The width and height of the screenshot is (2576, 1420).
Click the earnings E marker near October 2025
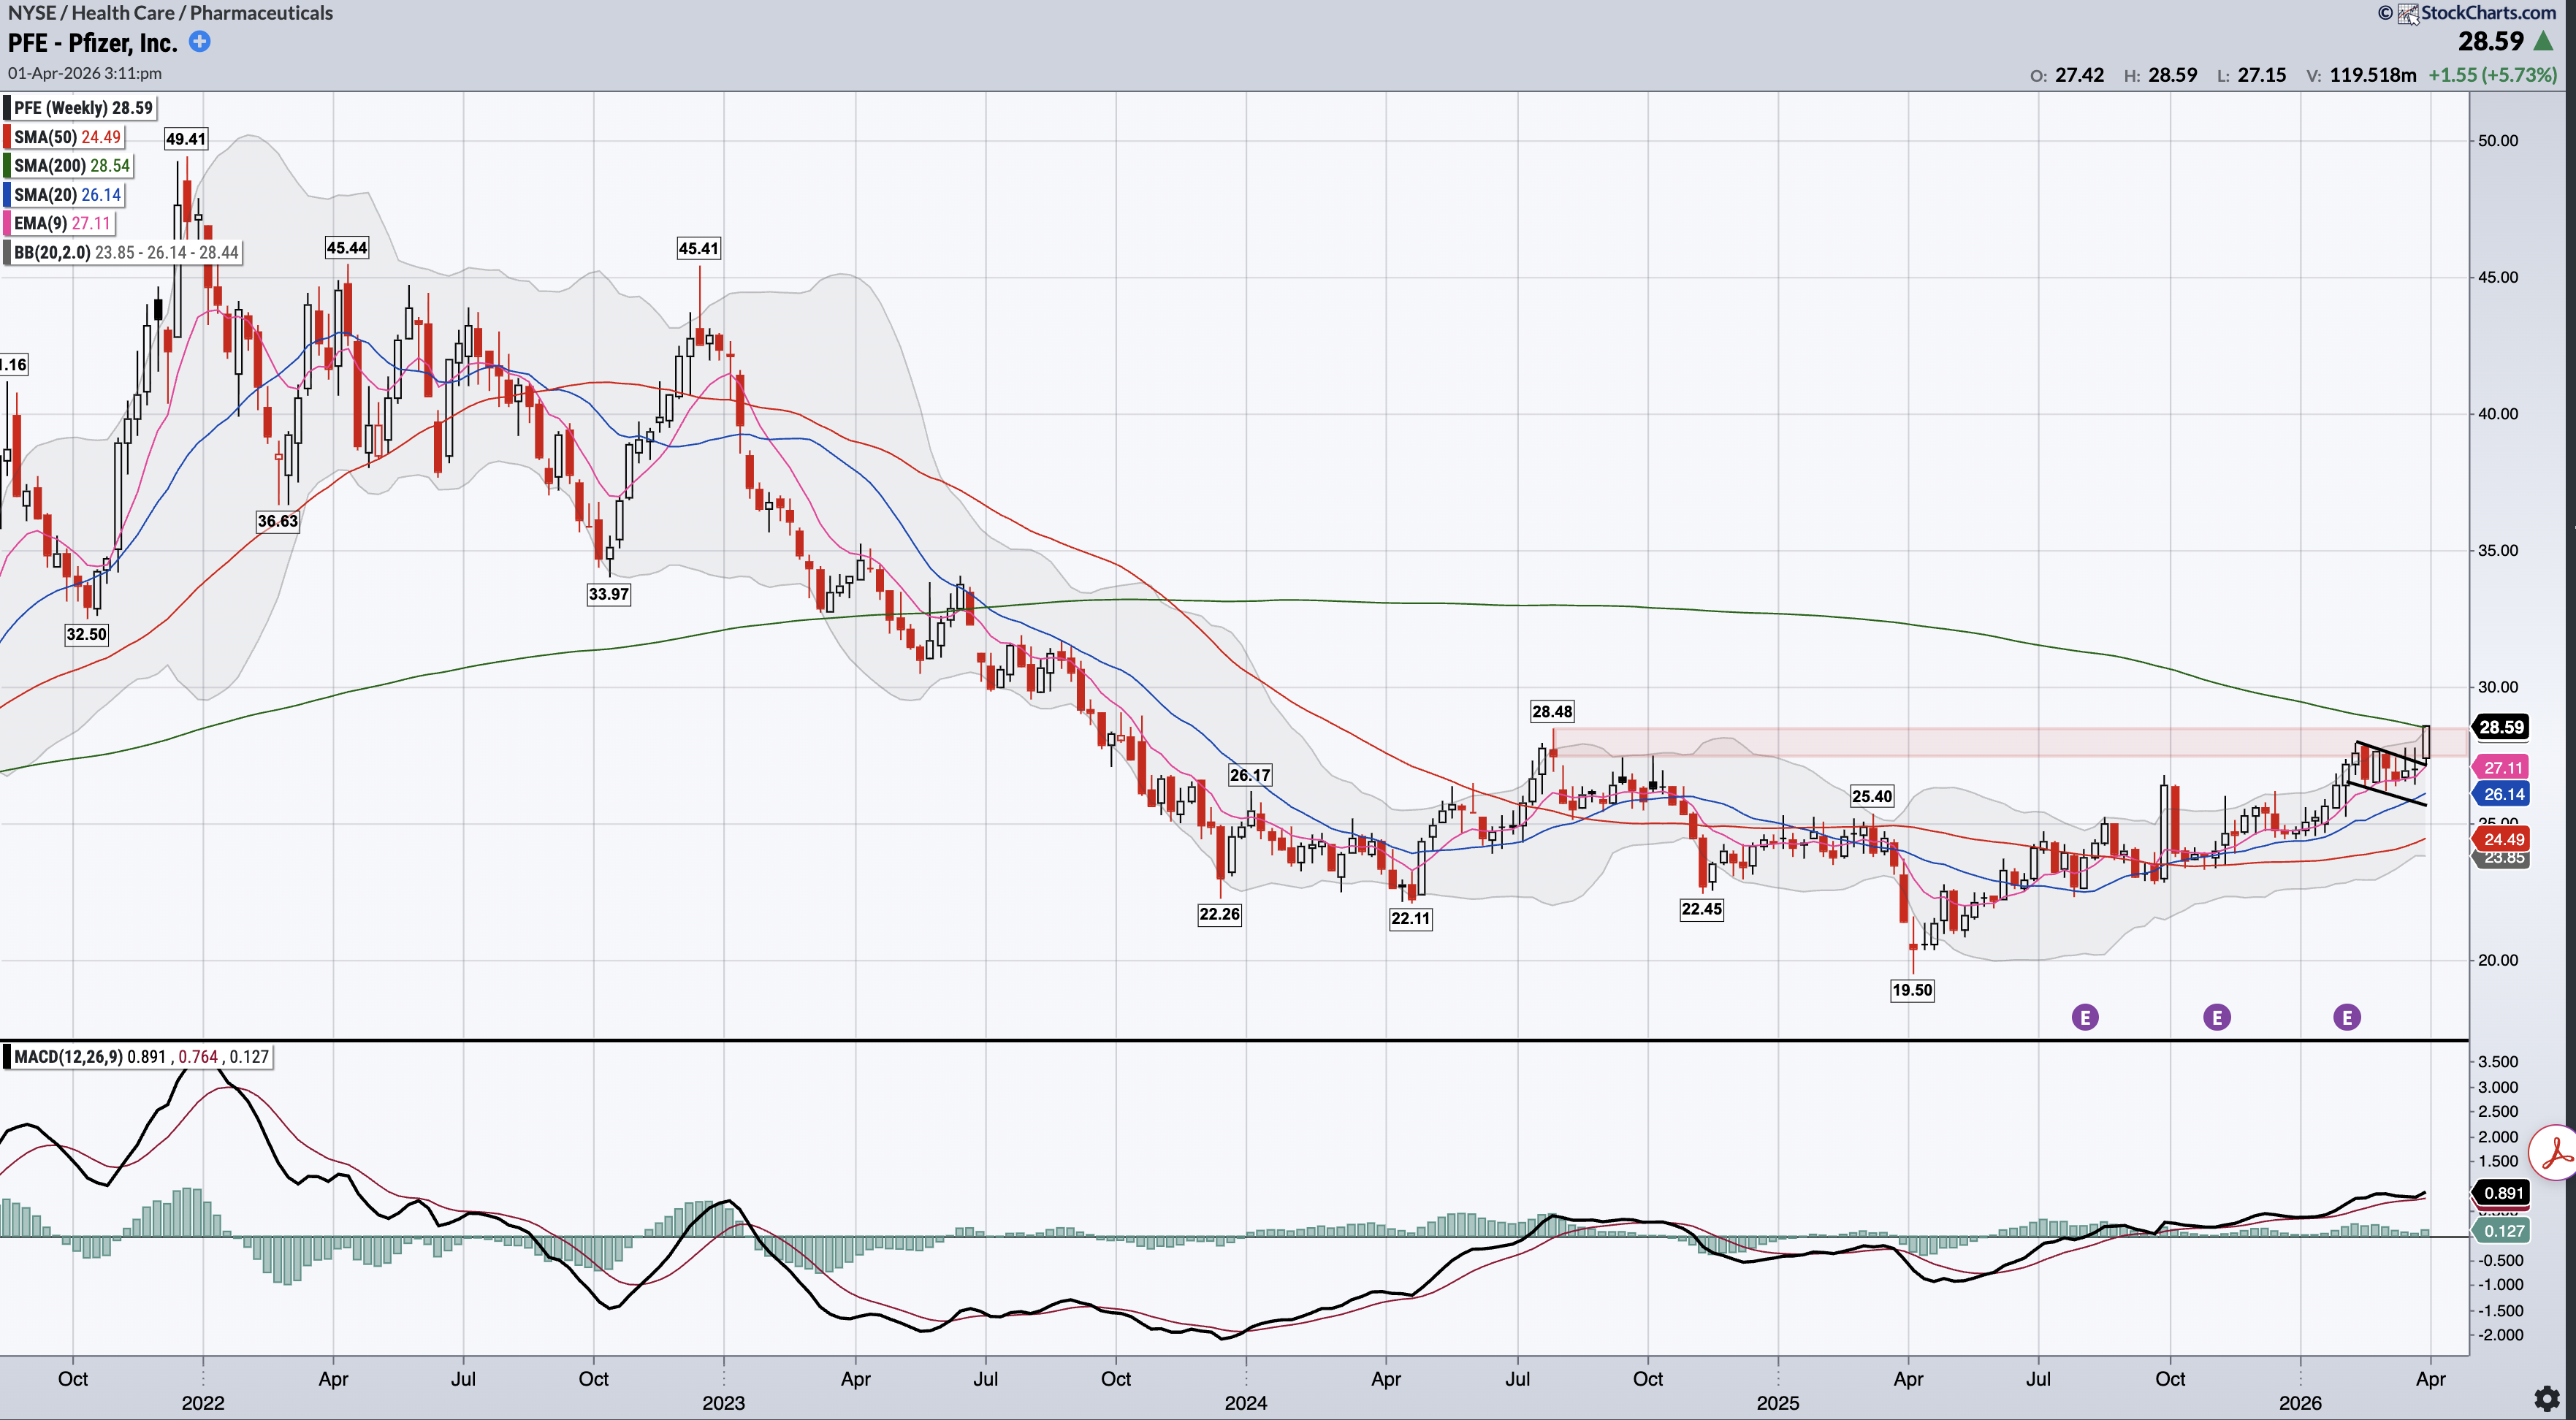[2217, 1018]
